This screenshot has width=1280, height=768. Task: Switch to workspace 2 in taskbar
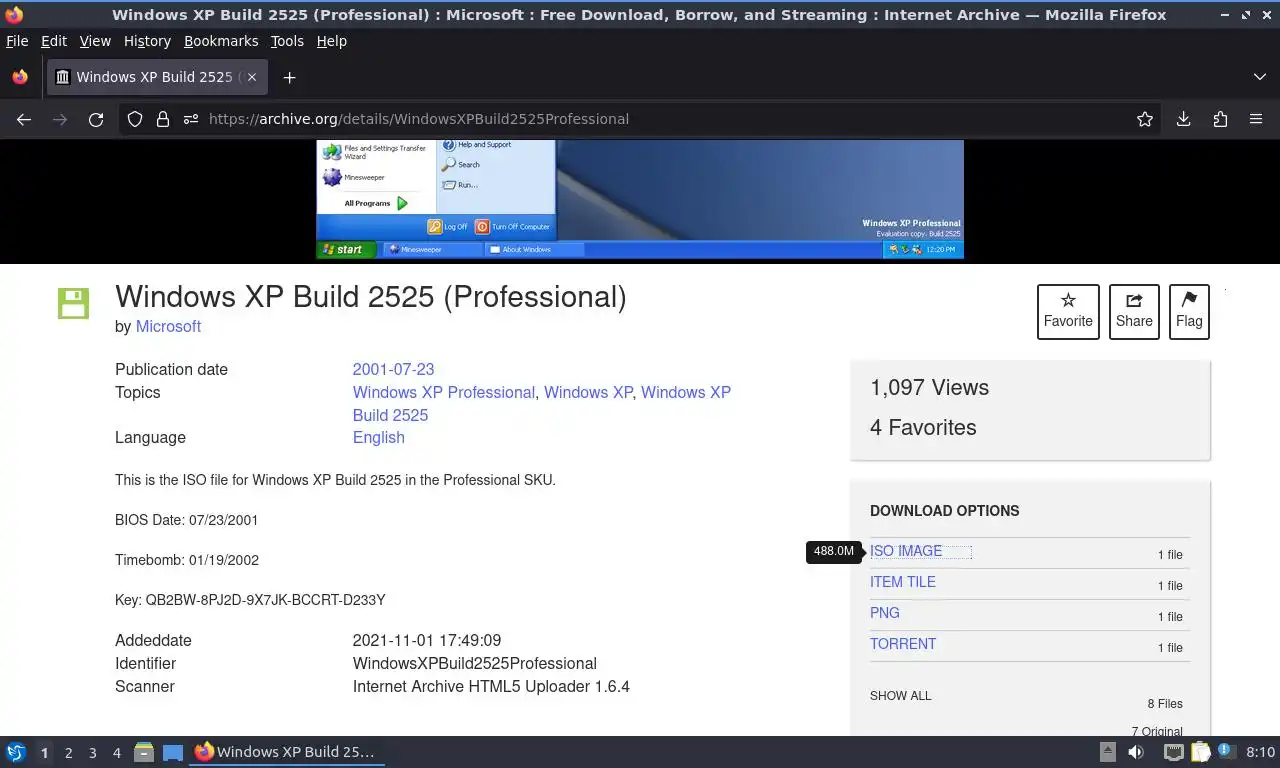[68, 753]
